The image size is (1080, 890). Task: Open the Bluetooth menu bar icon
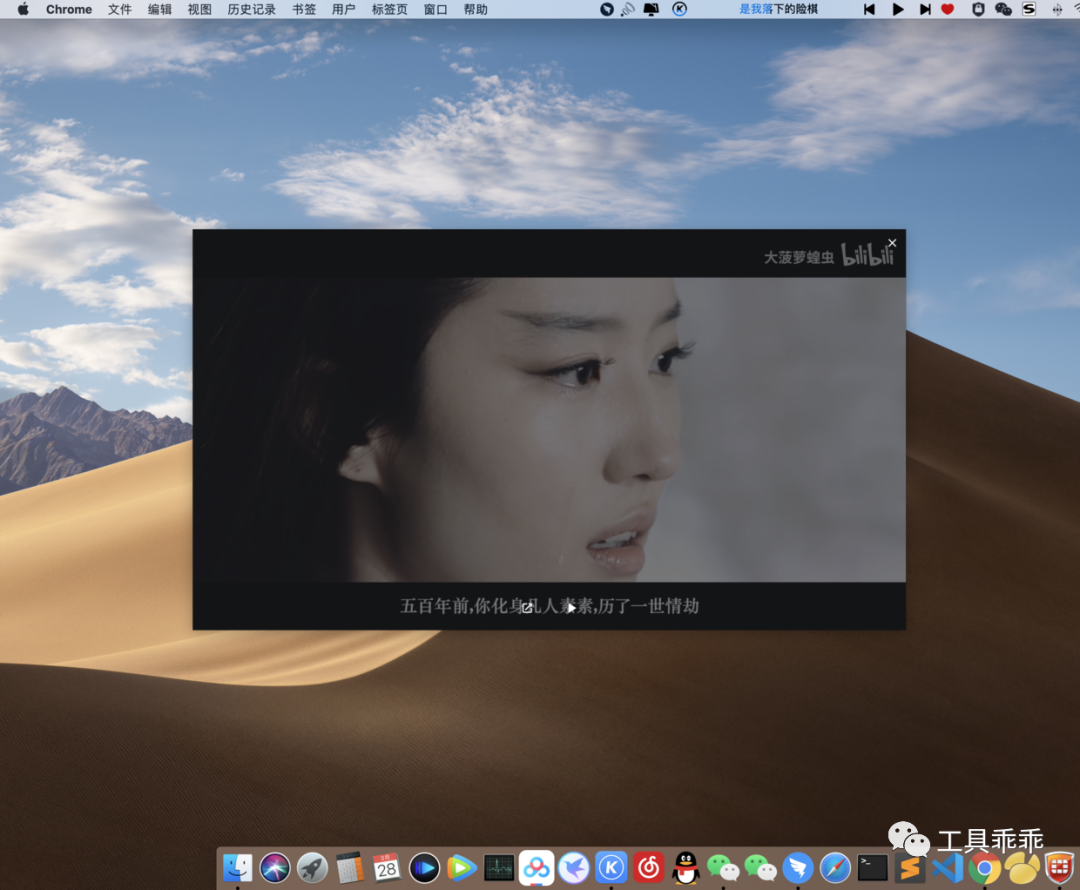click(1057, 9)
